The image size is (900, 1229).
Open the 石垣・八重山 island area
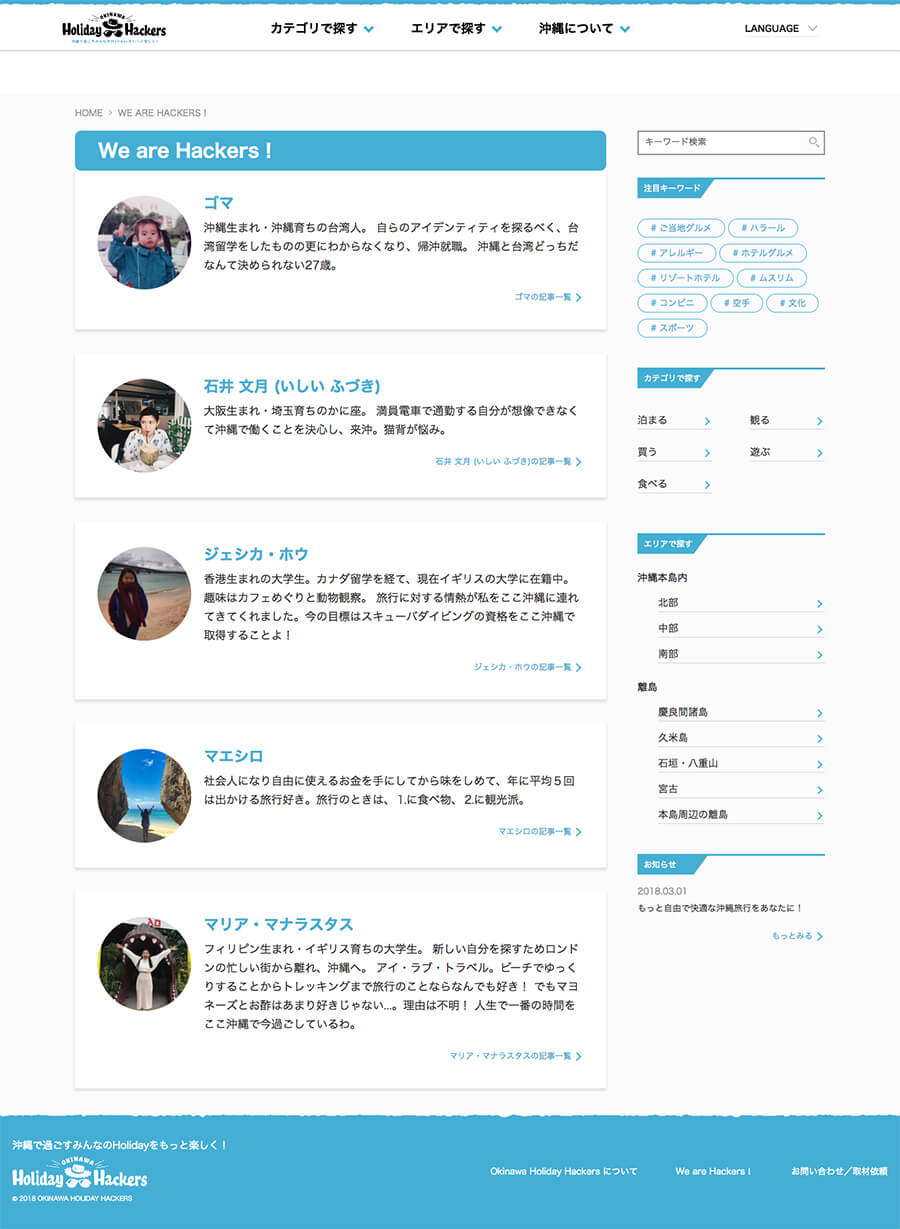point(740,763)
